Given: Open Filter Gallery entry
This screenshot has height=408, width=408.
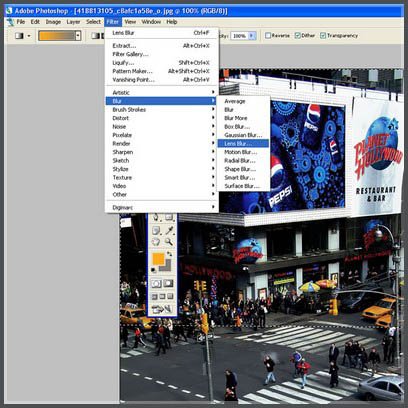Looking at the screenshot, I should [162, 54].
